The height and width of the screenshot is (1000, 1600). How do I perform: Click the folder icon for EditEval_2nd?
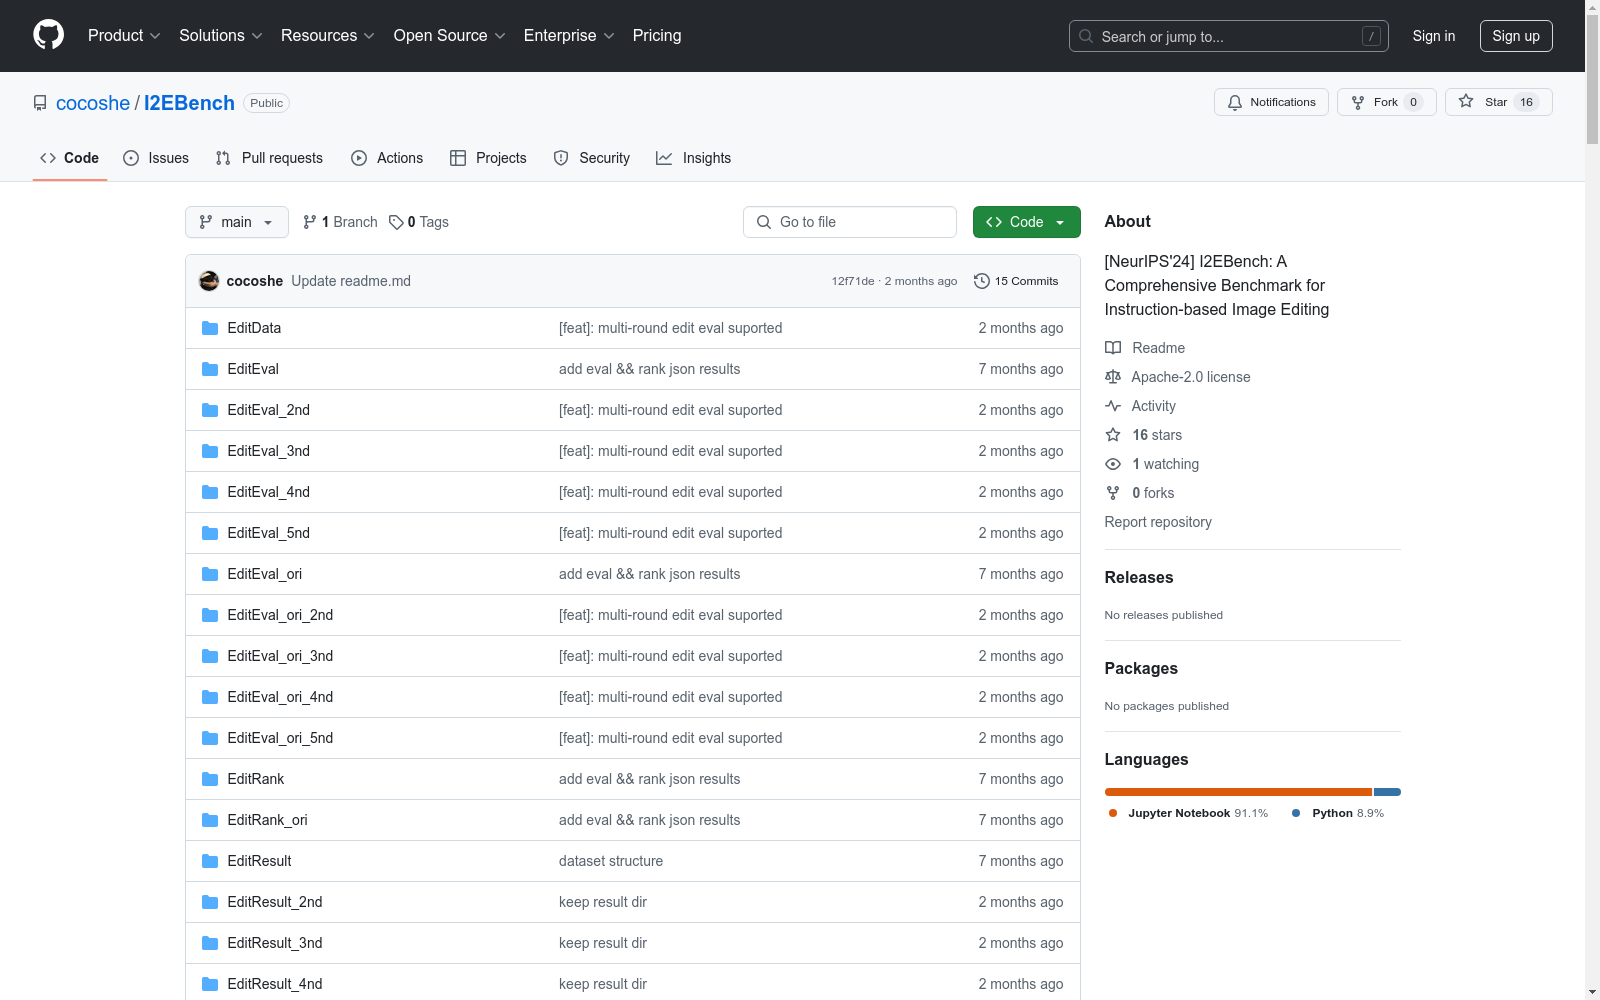click(210, 410)
